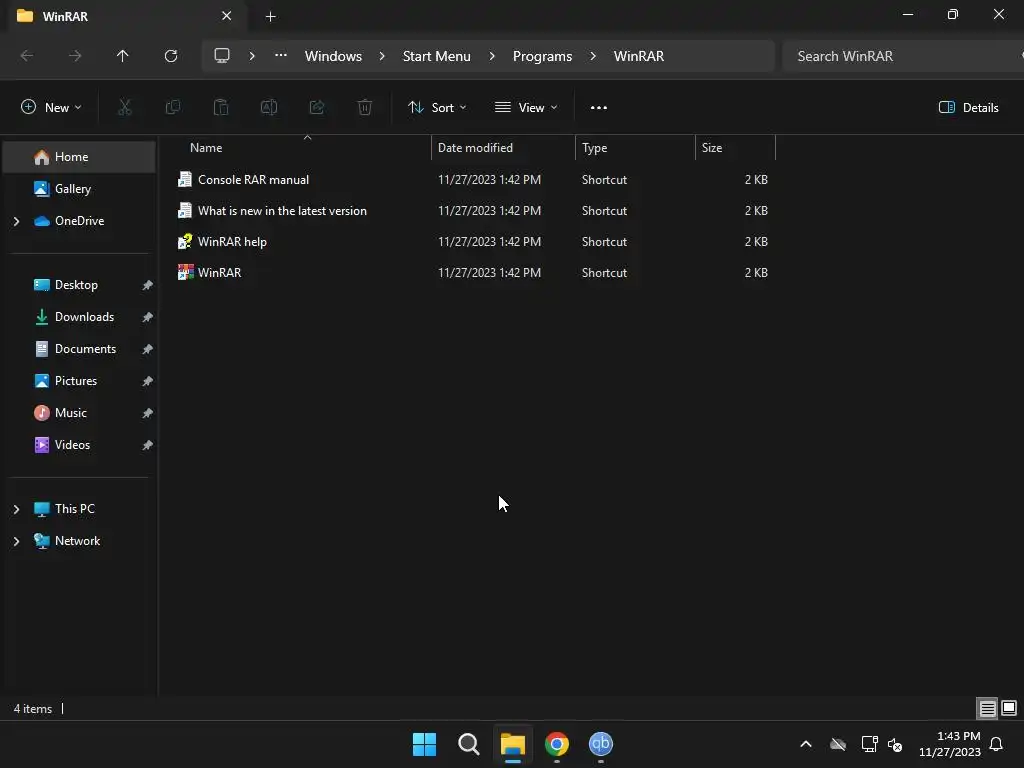
Task: Open the Windows Start menu
Action: [424, 744]
